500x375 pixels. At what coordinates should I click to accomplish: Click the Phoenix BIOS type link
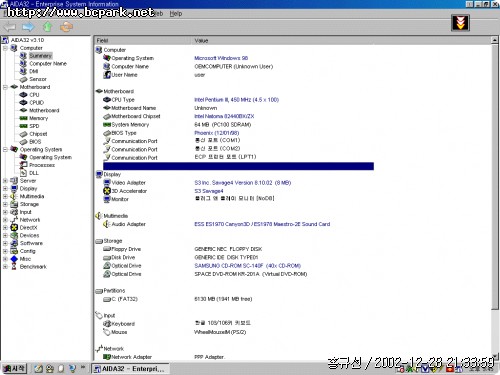click(217, 133)
